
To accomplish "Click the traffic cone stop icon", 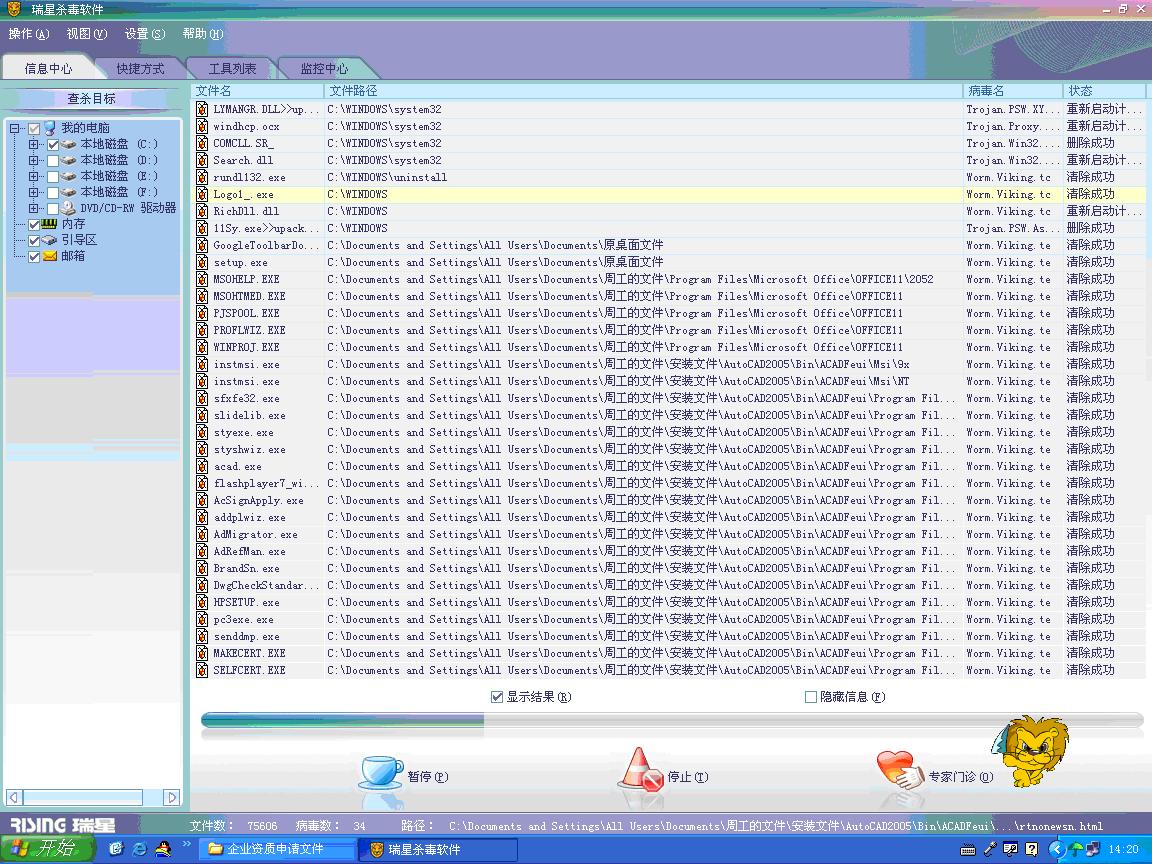I will coord(640,771).
